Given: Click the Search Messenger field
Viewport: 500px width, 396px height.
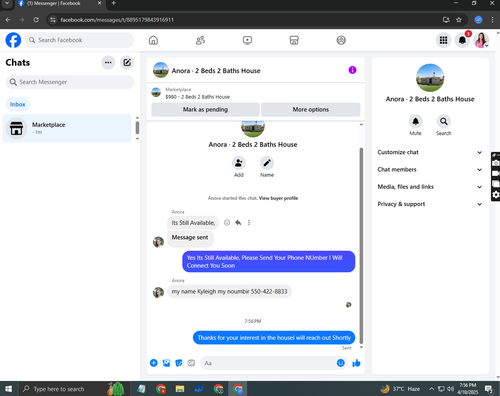Looking at the screenshot, I should 70,82.
